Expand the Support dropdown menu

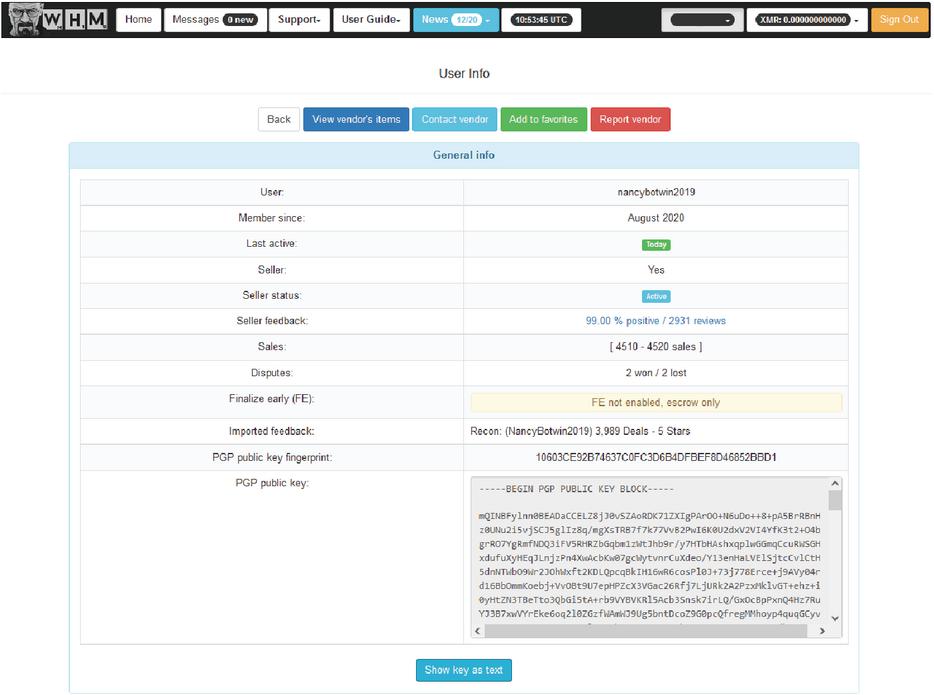click(x=299, y=20)
